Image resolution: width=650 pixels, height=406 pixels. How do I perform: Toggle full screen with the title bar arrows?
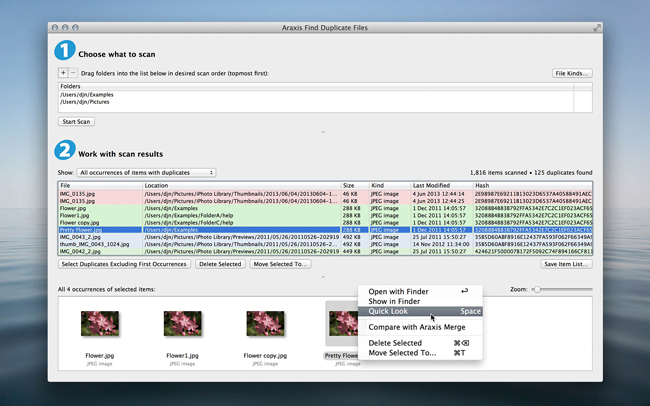point(597,28)
